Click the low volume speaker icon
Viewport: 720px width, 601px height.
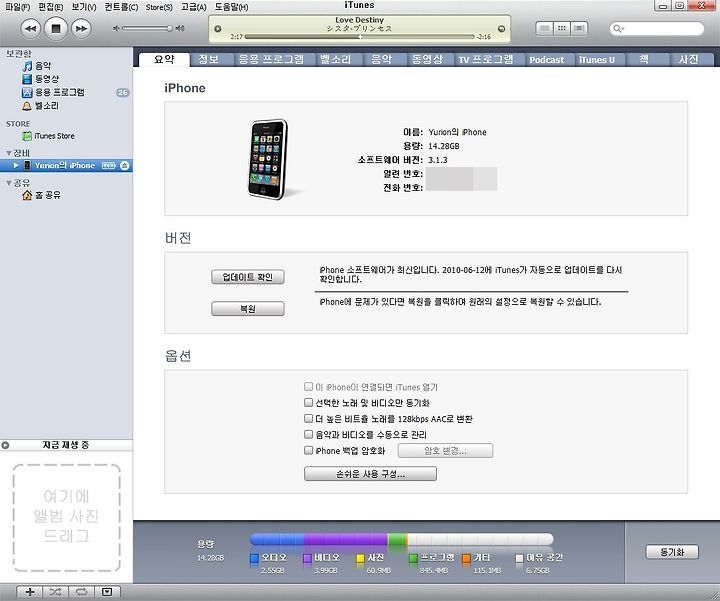(116, 28)
